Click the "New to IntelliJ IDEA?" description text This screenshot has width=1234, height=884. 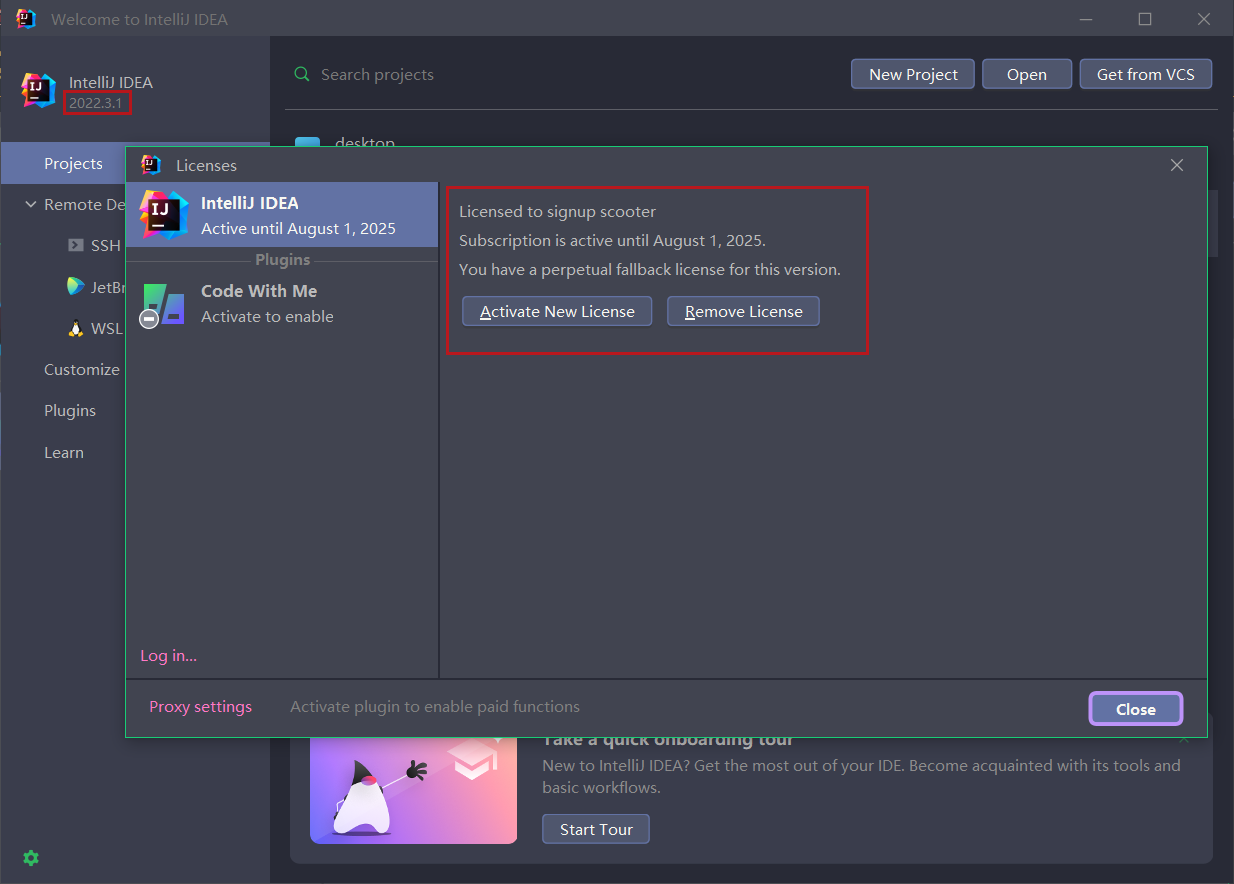(x=861, y=777)
